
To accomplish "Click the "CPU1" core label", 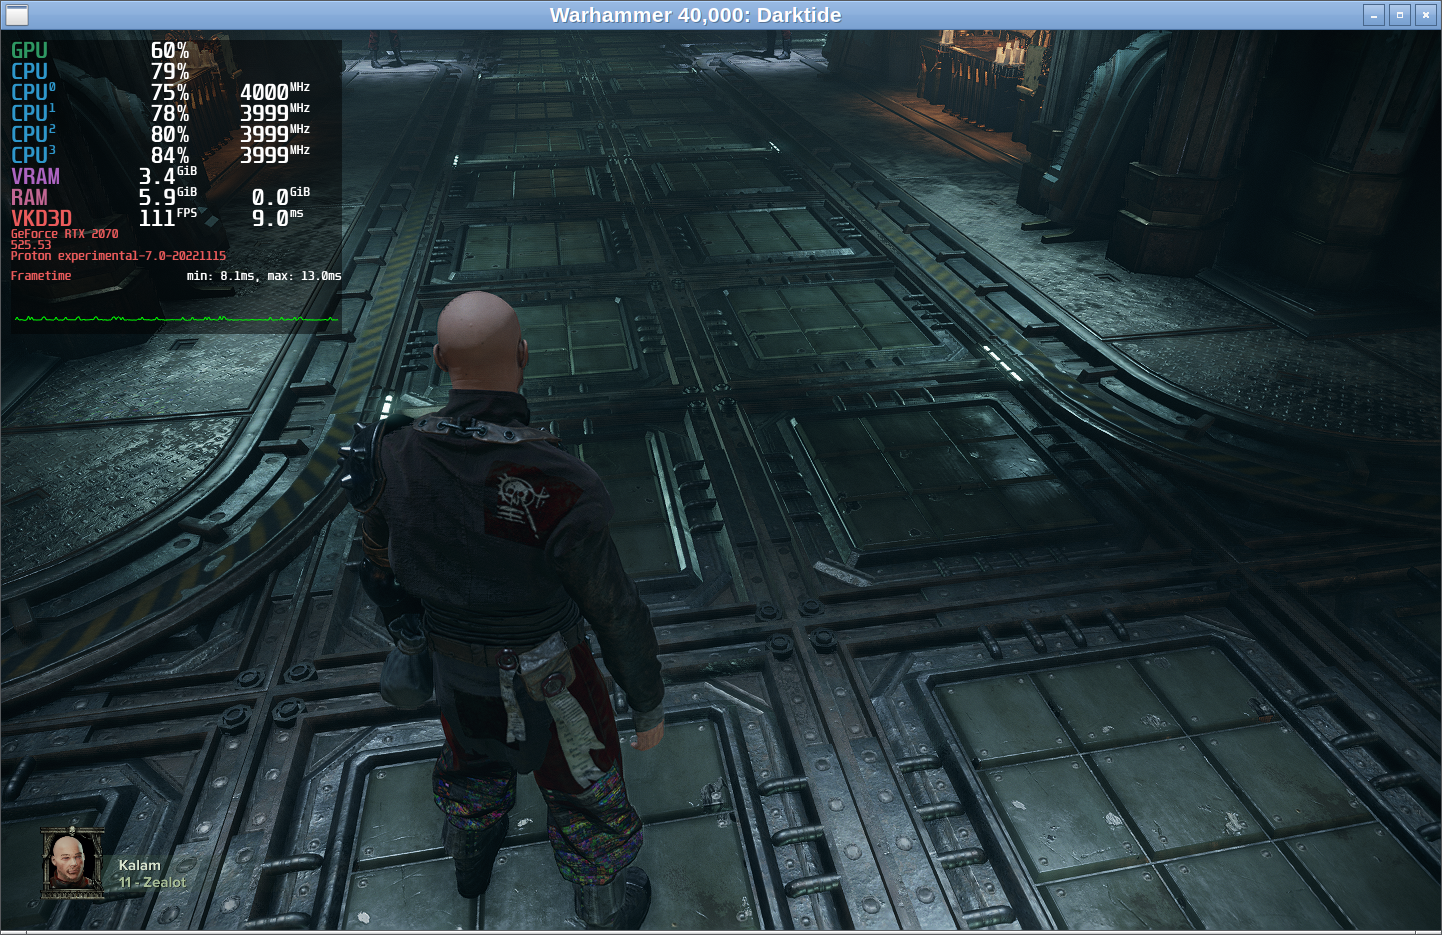I will pyautogui.click(x=33, y=113).
